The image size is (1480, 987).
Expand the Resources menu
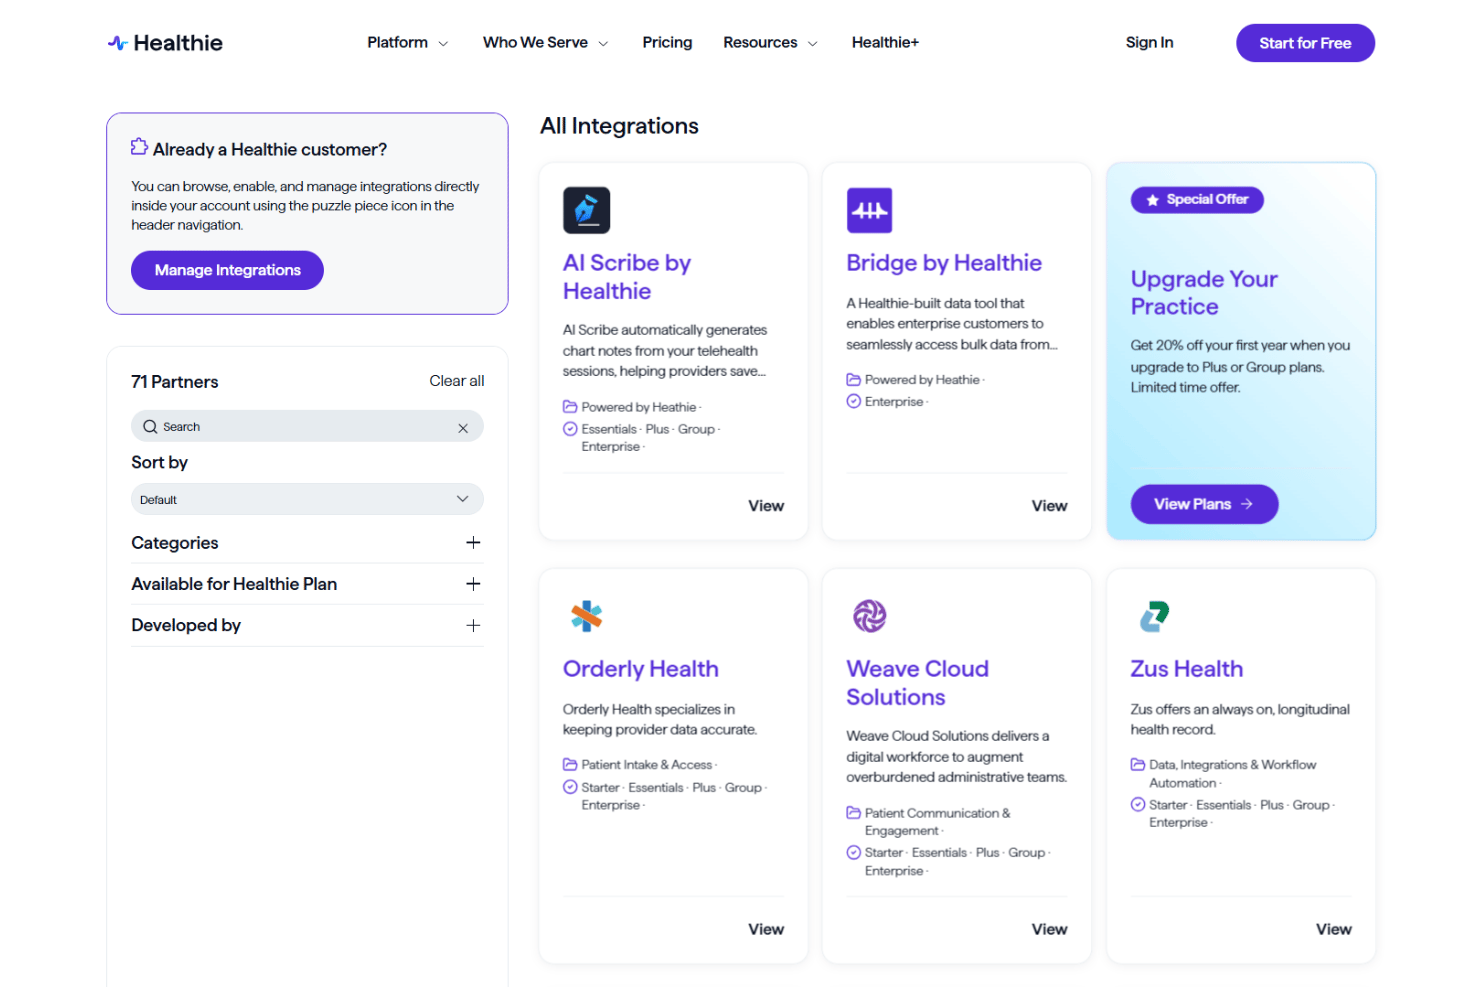pyautogui.click(x=770, y=43)
